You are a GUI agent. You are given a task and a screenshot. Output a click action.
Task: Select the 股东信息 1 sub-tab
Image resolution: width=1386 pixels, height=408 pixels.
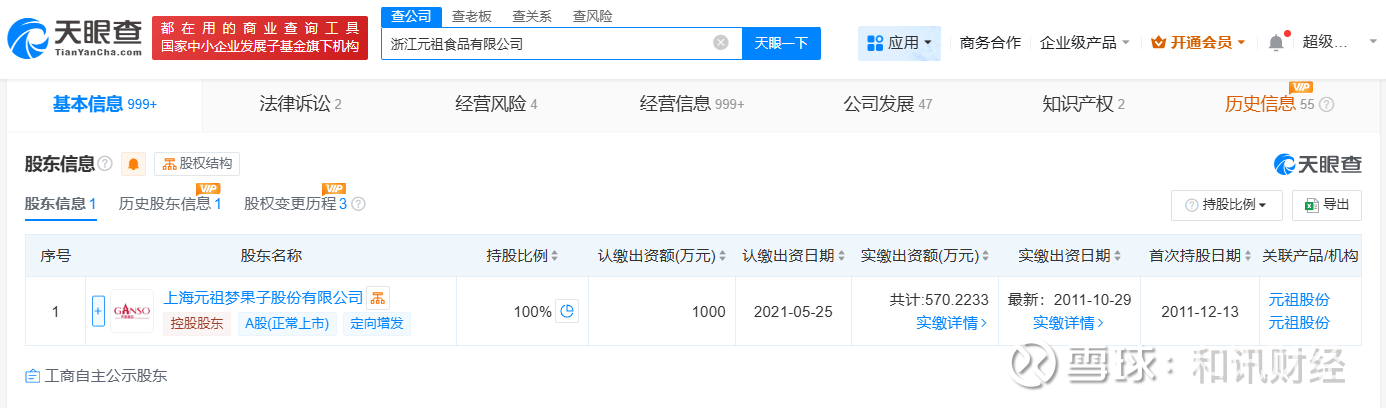click(60, 204)
